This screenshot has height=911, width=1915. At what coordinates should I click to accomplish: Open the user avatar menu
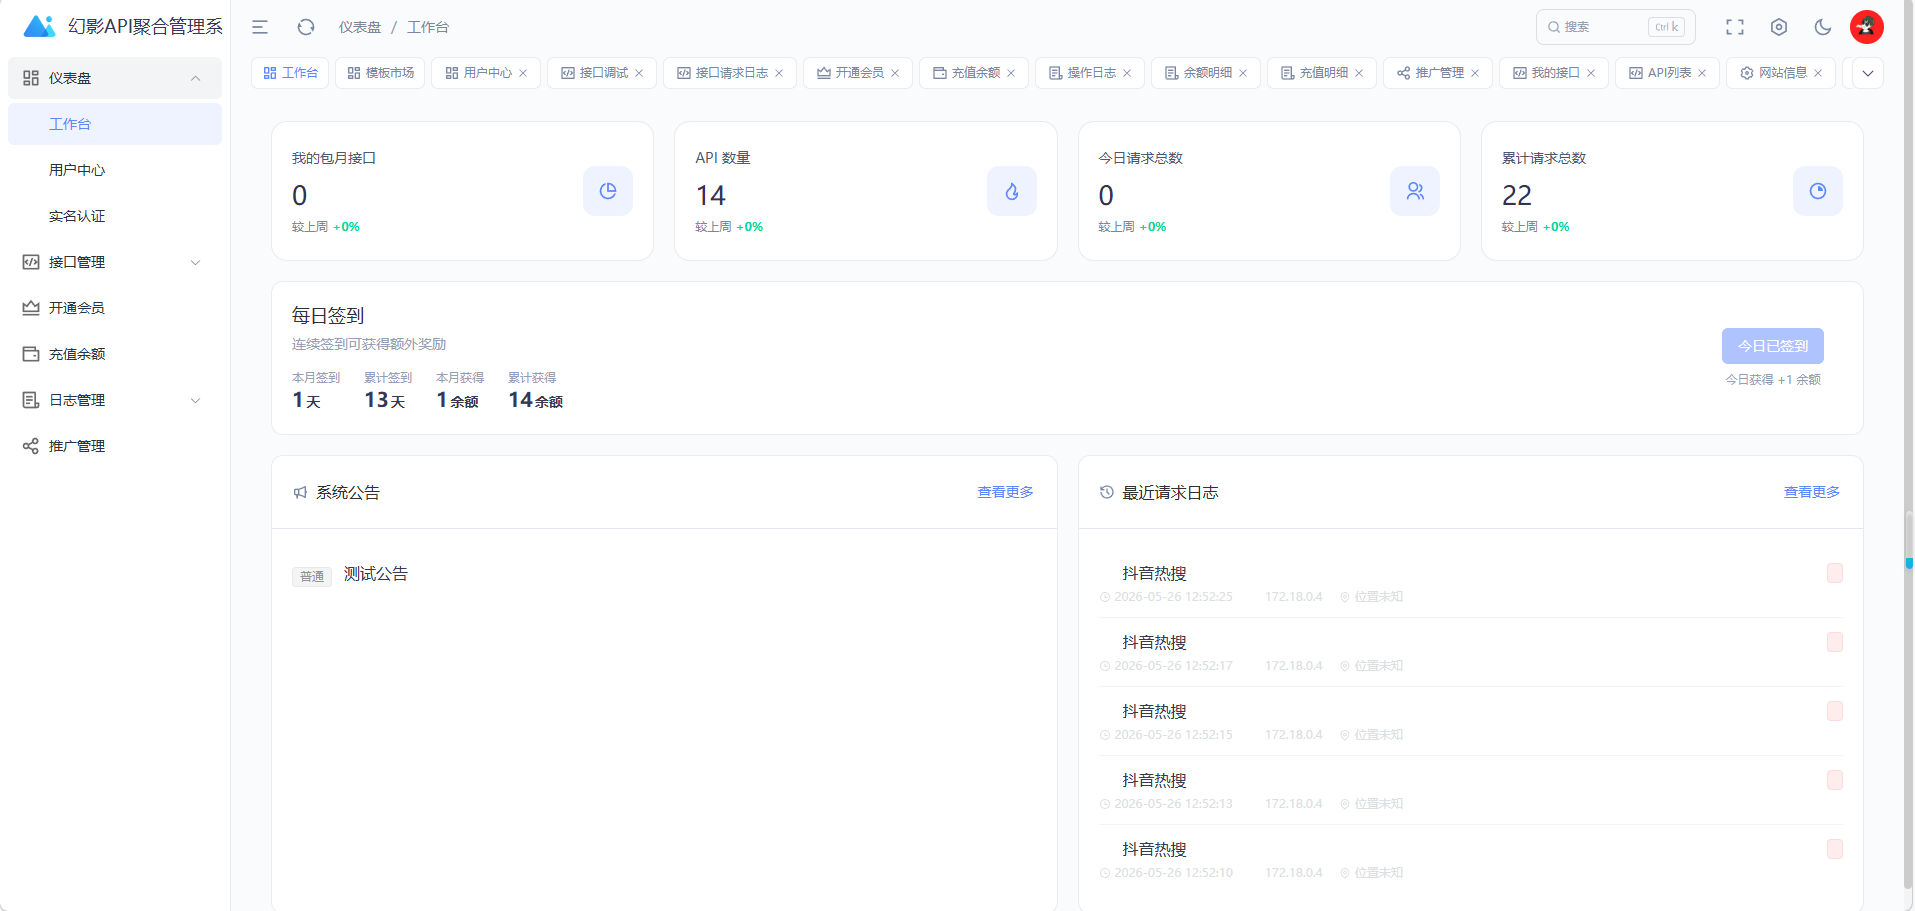click(x=1867, y=27)
